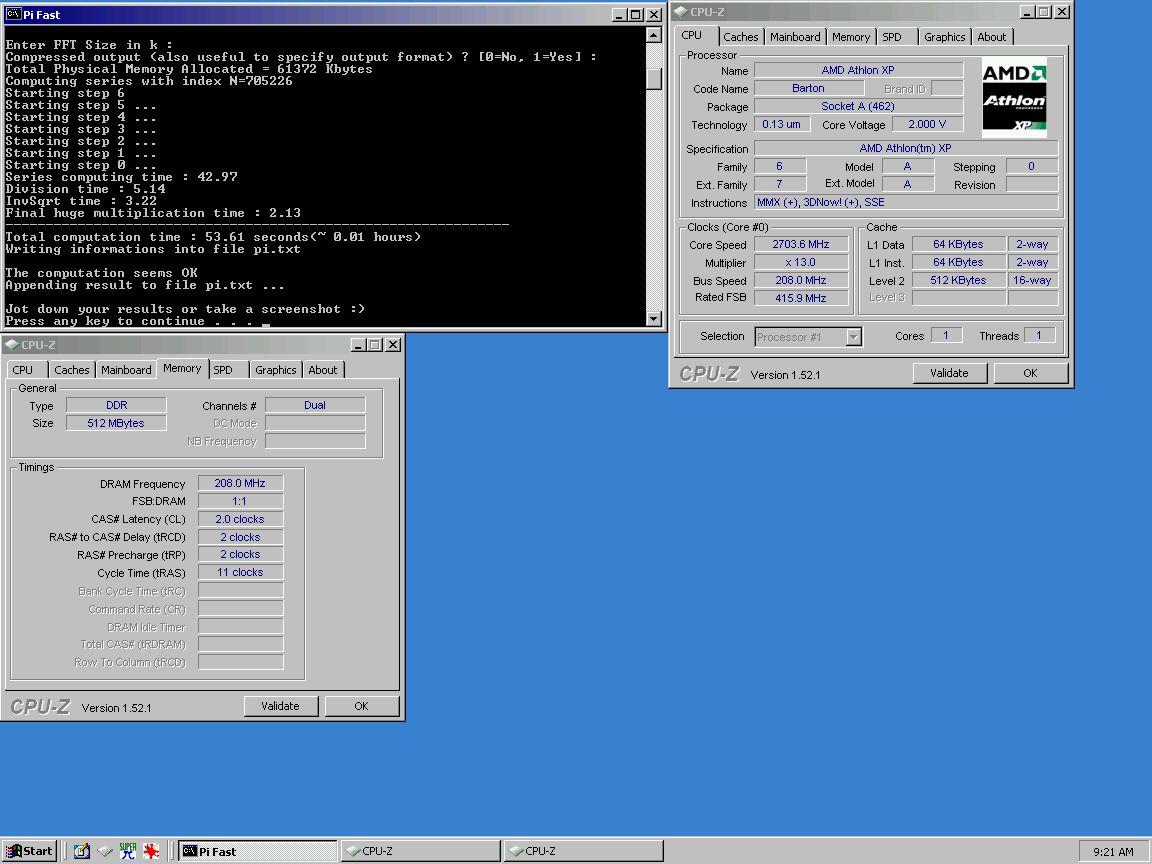This screenshot has height=864, width=1152.
Task: Close the Pi Fast console window
Action: pyautogui.click(x=654, y=14)
